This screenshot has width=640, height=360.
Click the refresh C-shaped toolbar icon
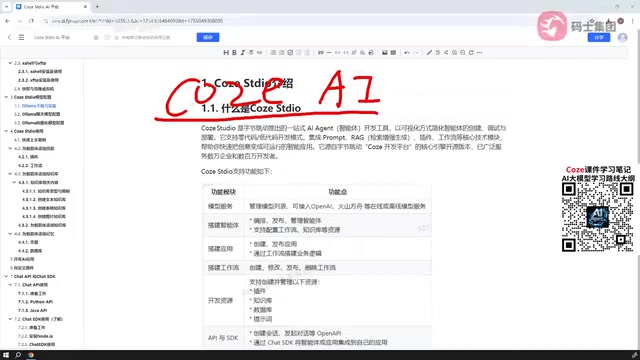pyautogui.click(x=471, y=53)
